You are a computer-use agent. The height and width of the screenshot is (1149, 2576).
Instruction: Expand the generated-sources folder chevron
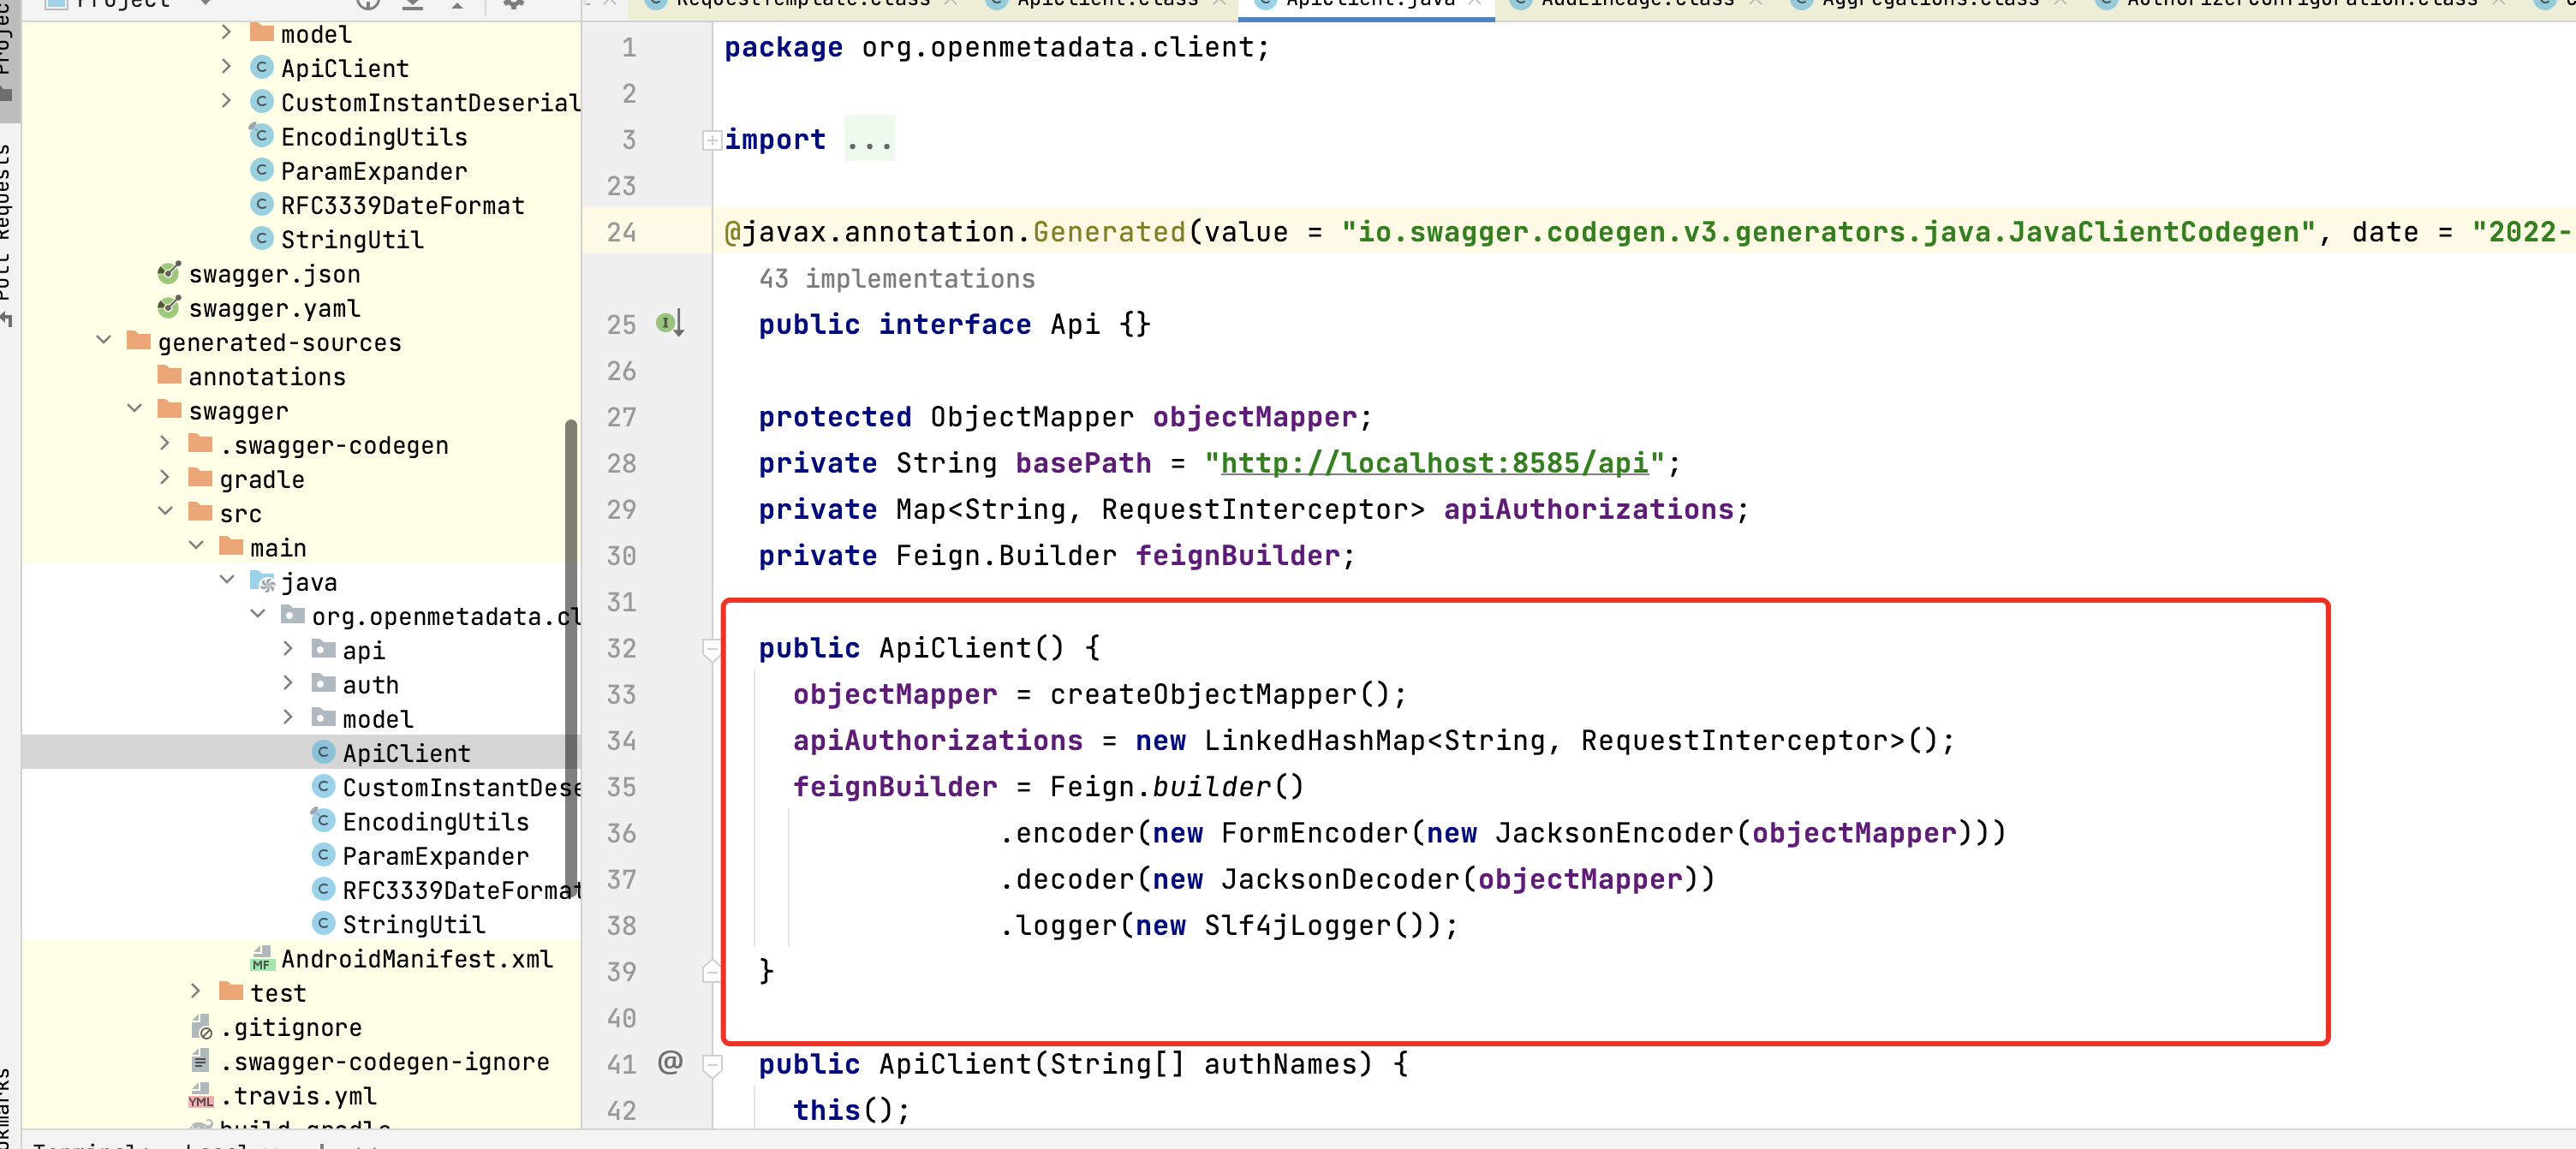[104, 340]
